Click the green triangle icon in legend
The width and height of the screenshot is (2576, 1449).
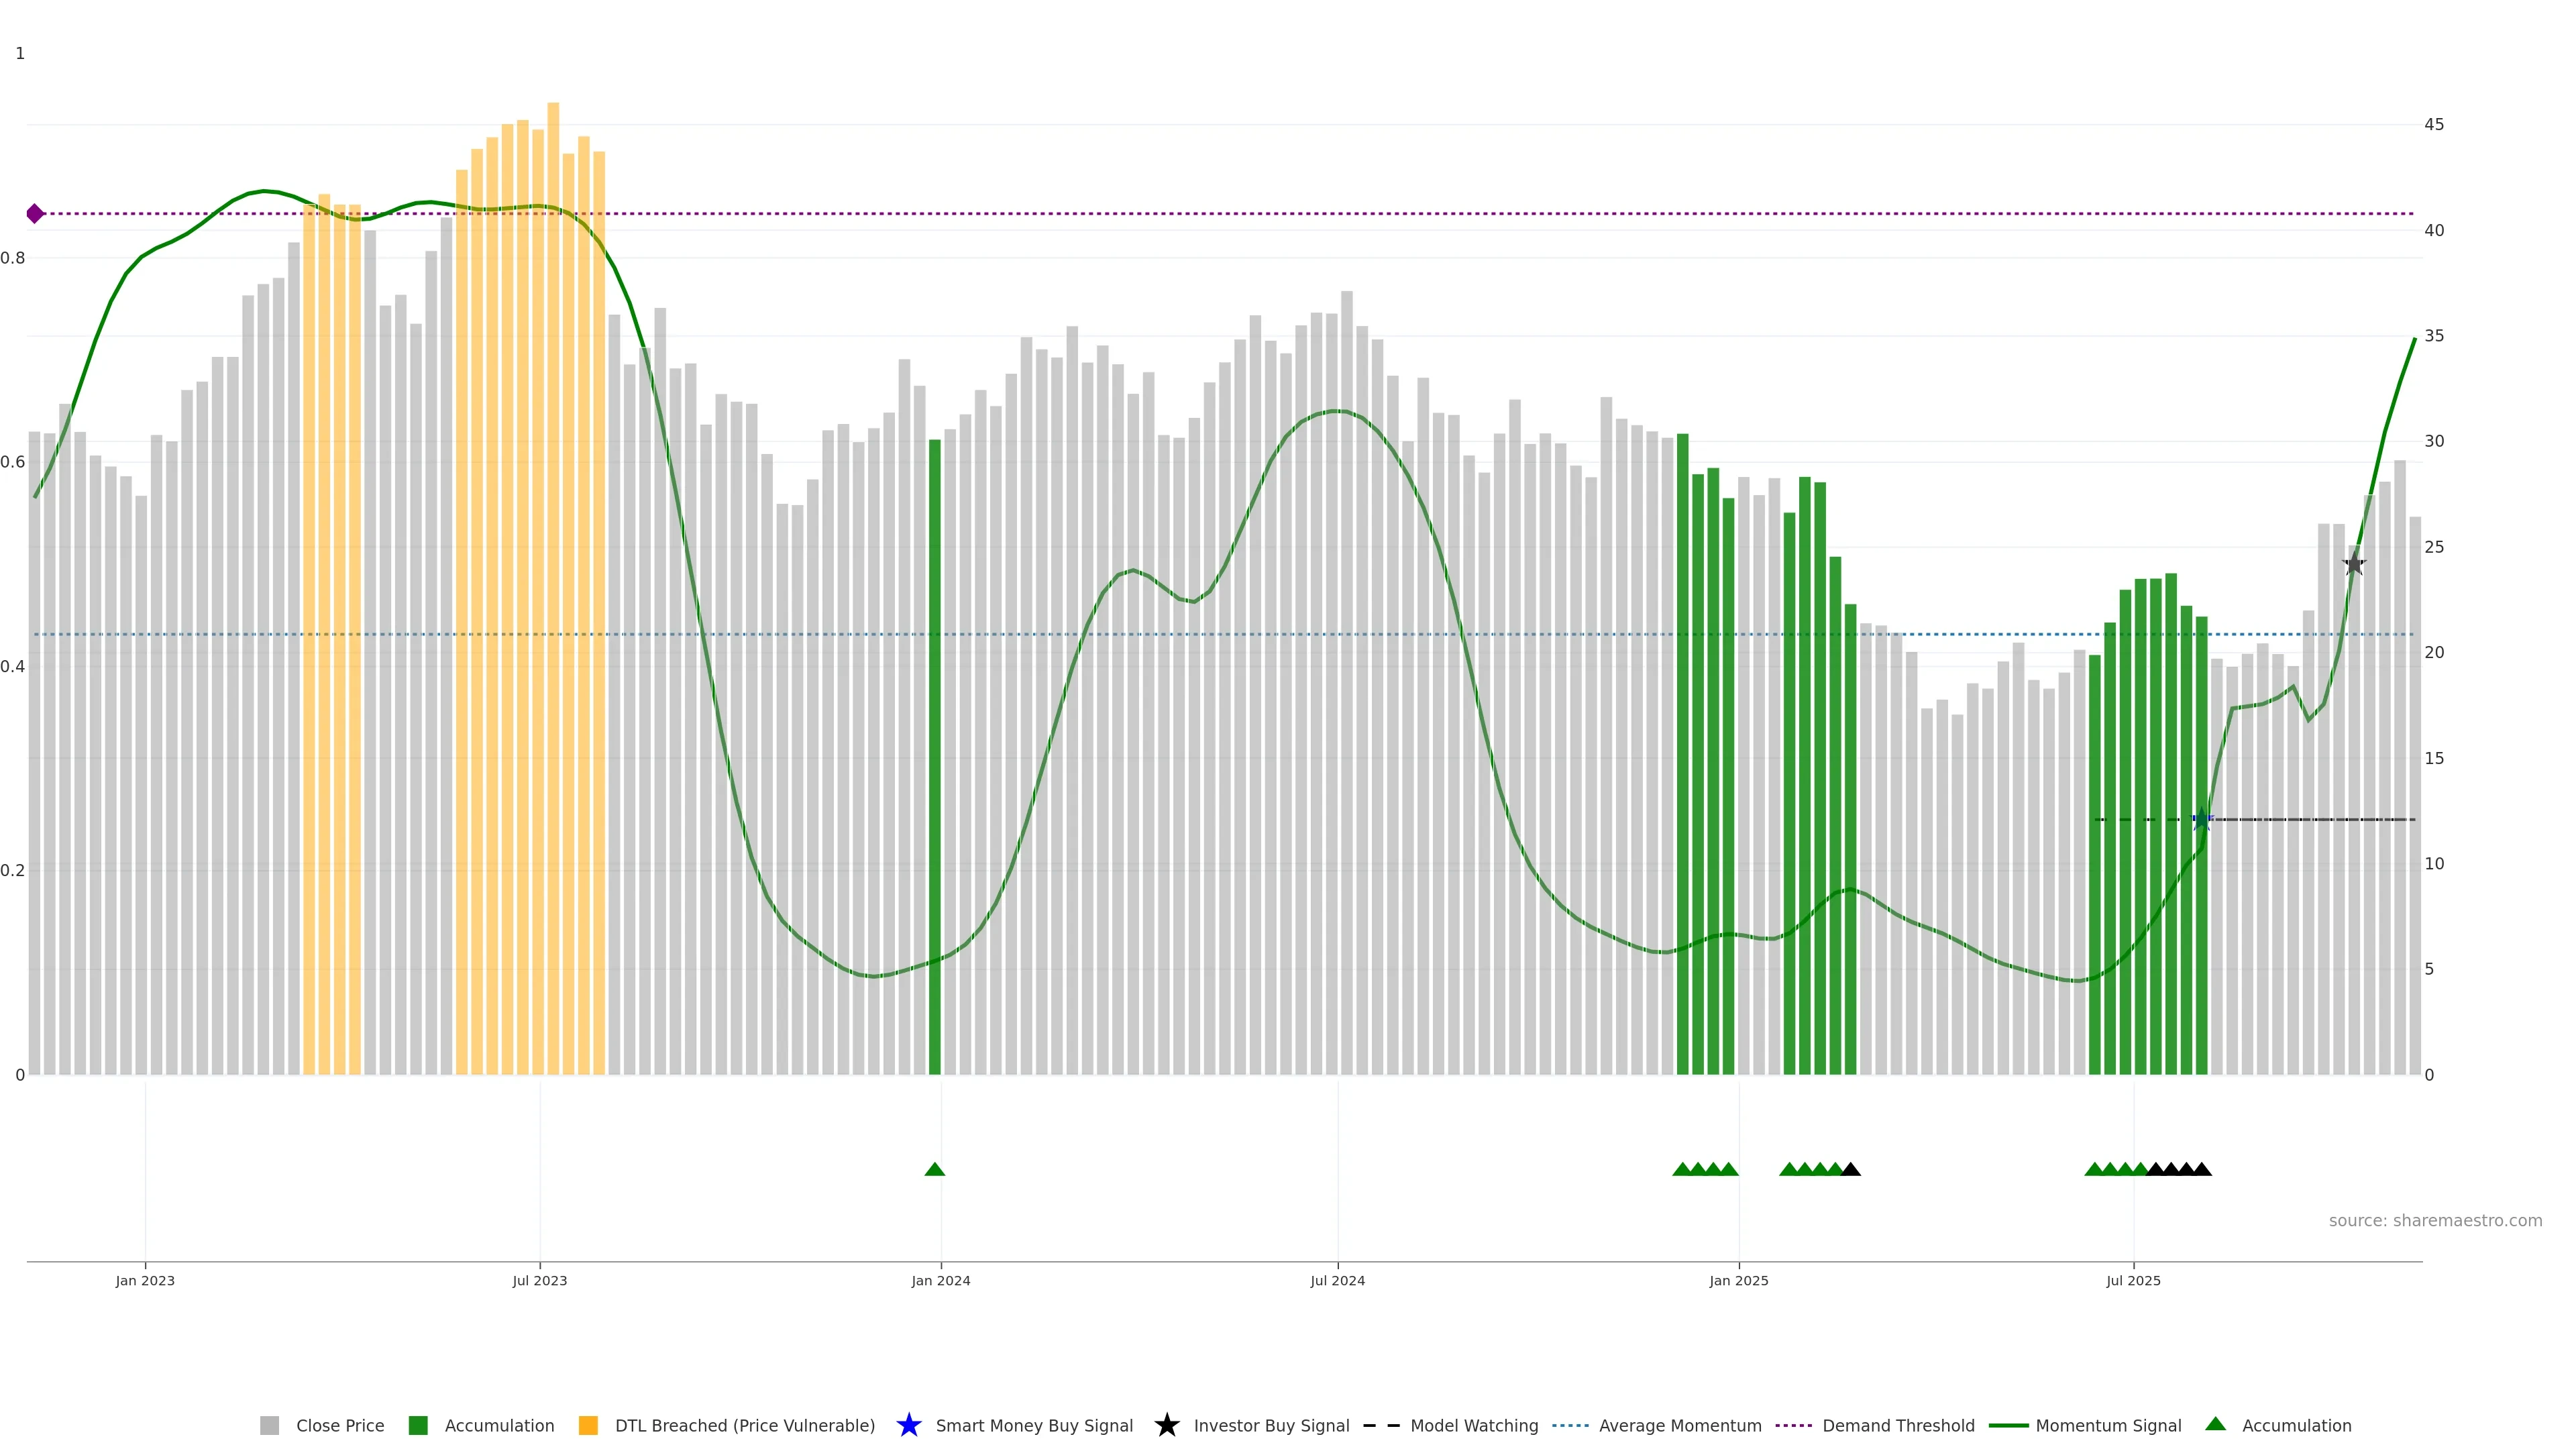[x=2216, y=1425]
